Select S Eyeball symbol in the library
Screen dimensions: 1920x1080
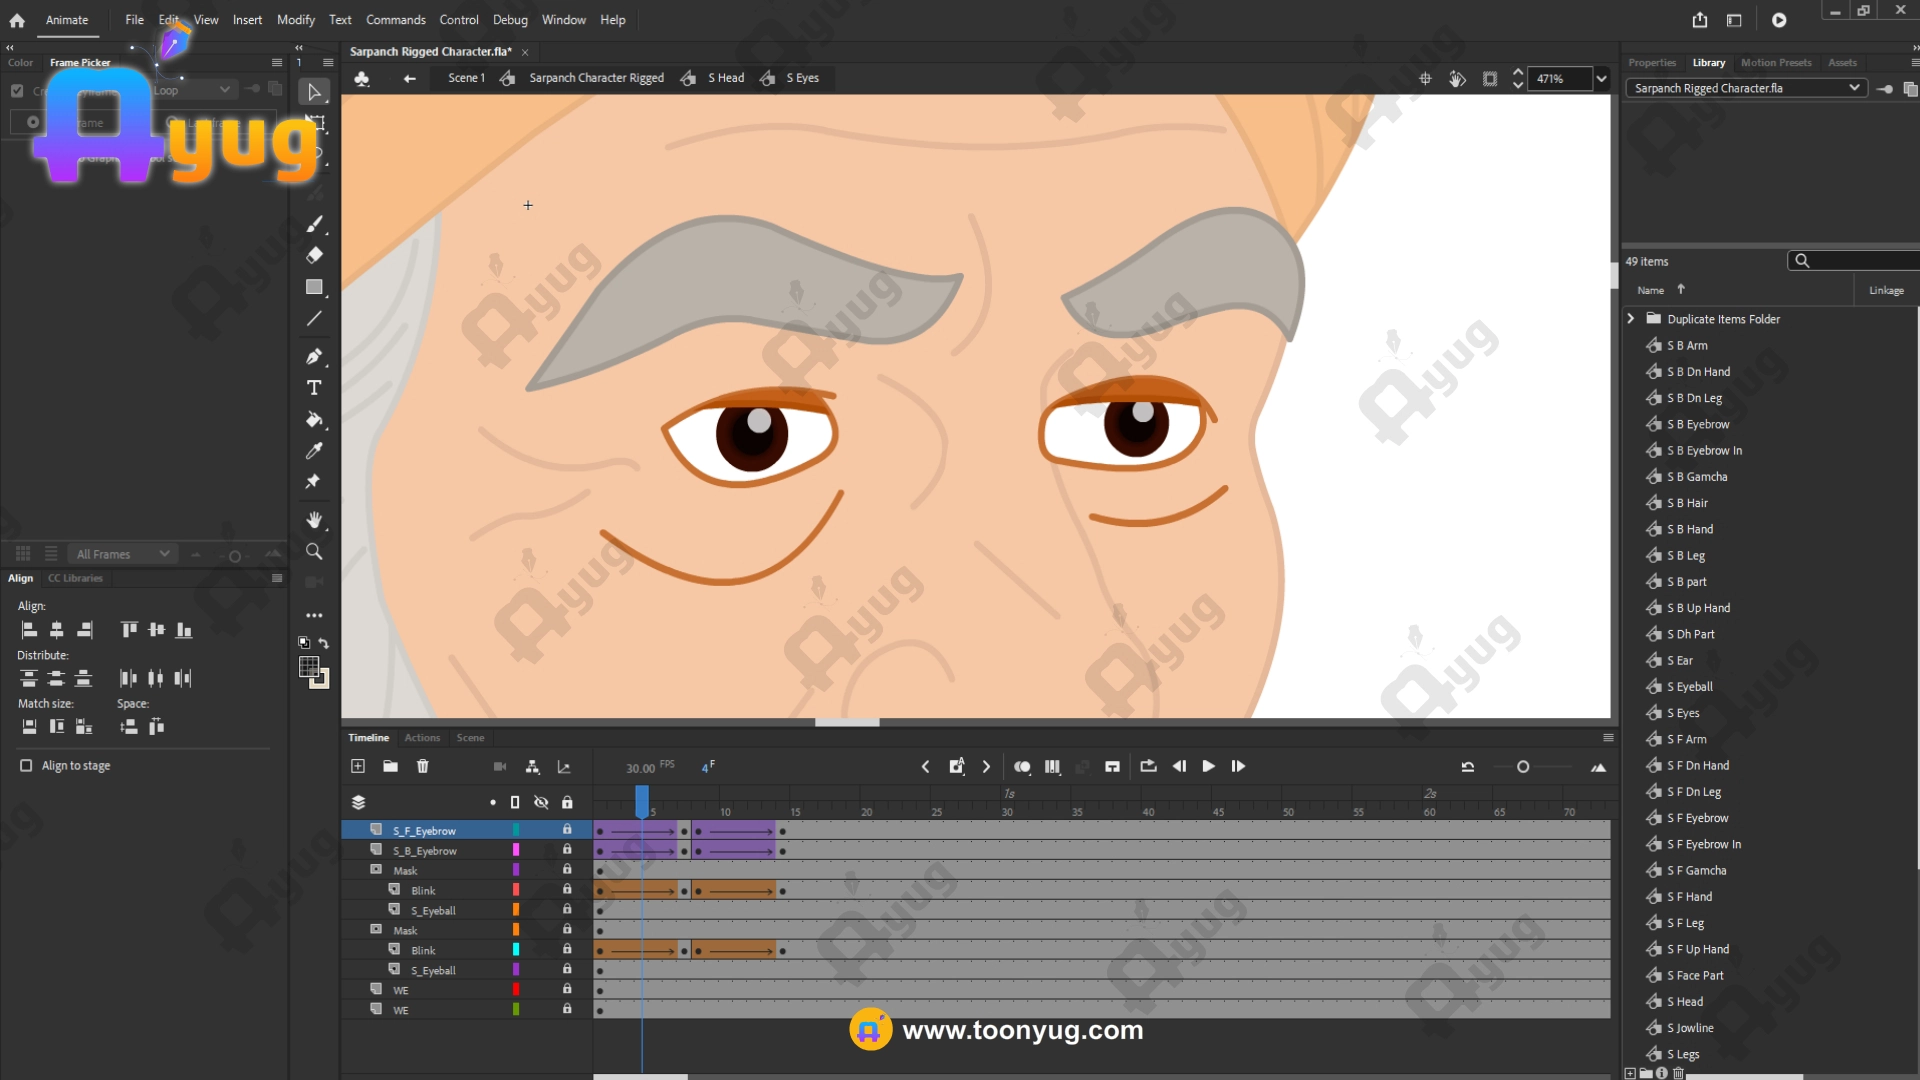tap(1689, 687)
